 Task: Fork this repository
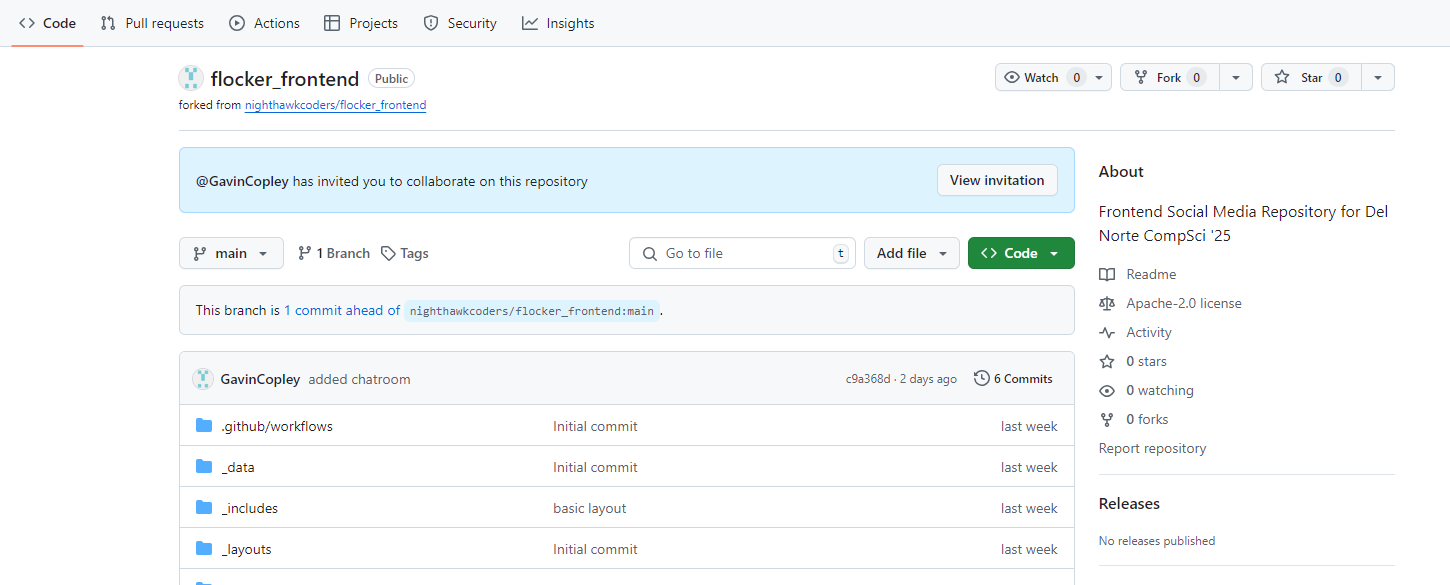(1168, 77)
